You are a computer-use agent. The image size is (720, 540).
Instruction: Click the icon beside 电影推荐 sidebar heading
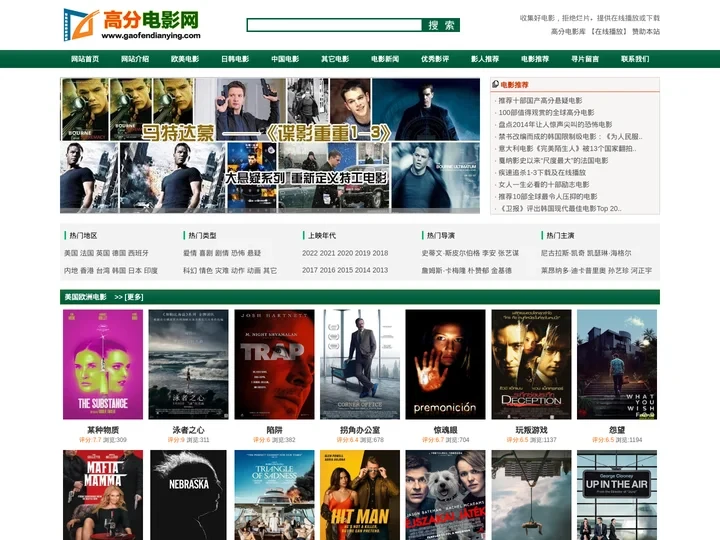pos(495,84)
